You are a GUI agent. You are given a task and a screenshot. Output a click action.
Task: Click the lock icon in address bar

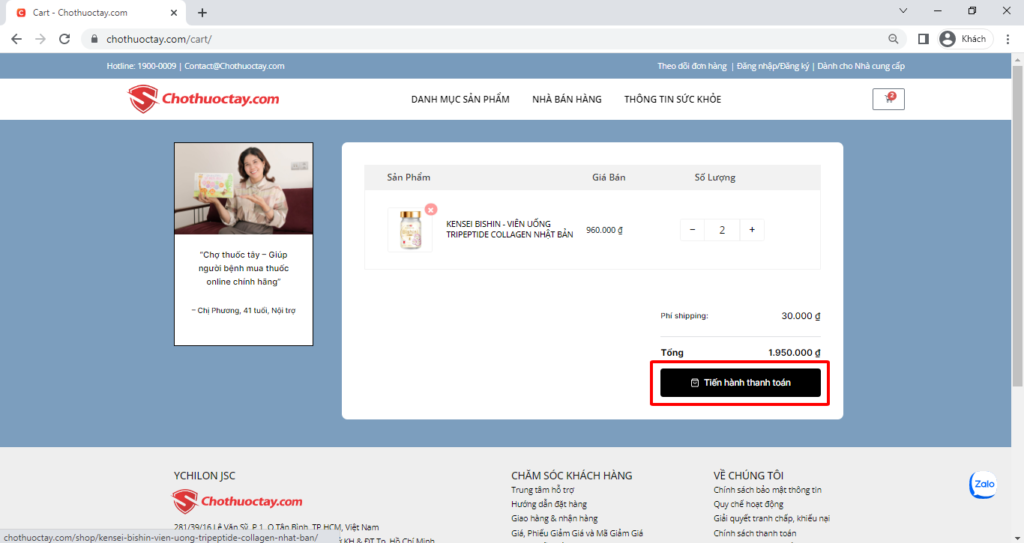[x=94, y=39]
